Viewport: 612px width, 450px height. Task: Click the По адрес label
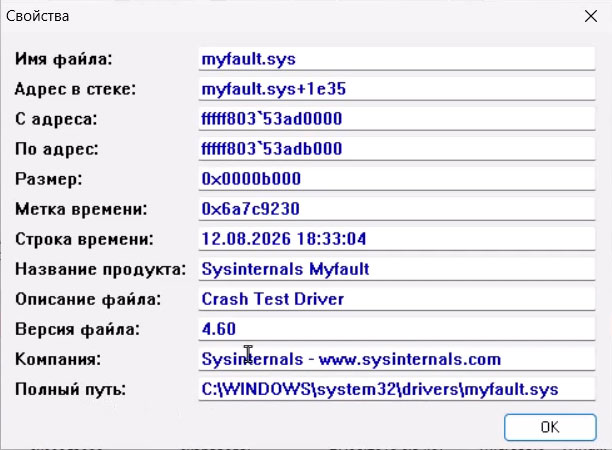(x=57, y=149)
